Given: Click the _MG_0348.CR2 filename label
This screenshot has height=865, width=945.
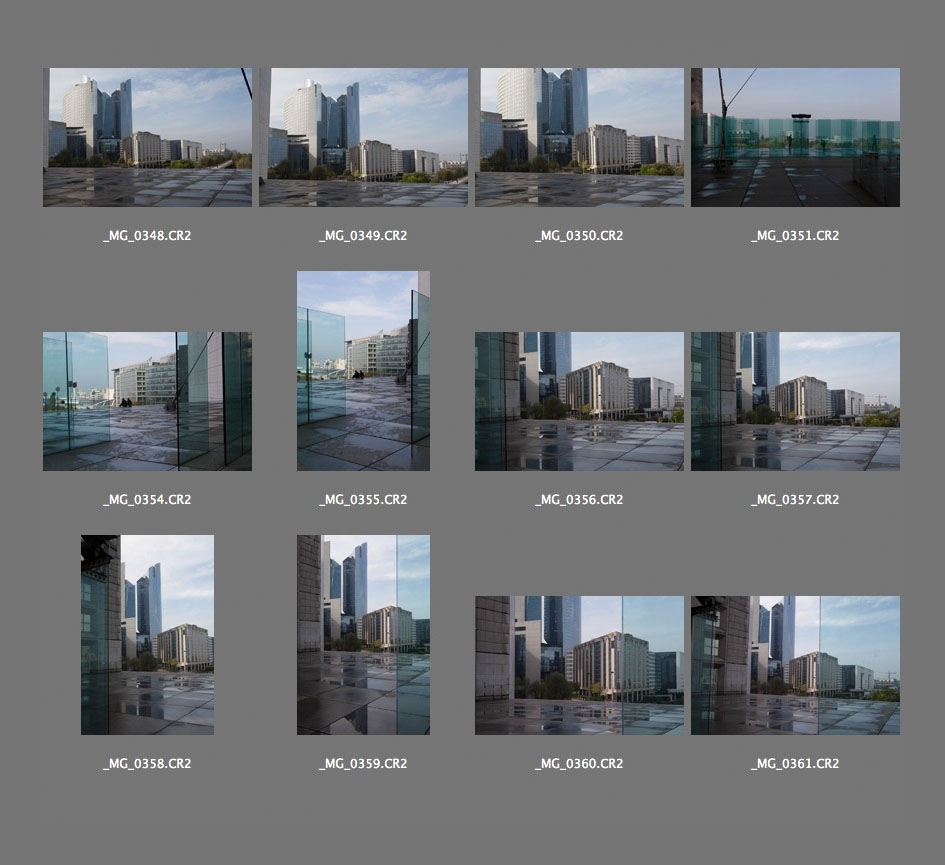Looking at the screenshot, I should pos(147,236).
